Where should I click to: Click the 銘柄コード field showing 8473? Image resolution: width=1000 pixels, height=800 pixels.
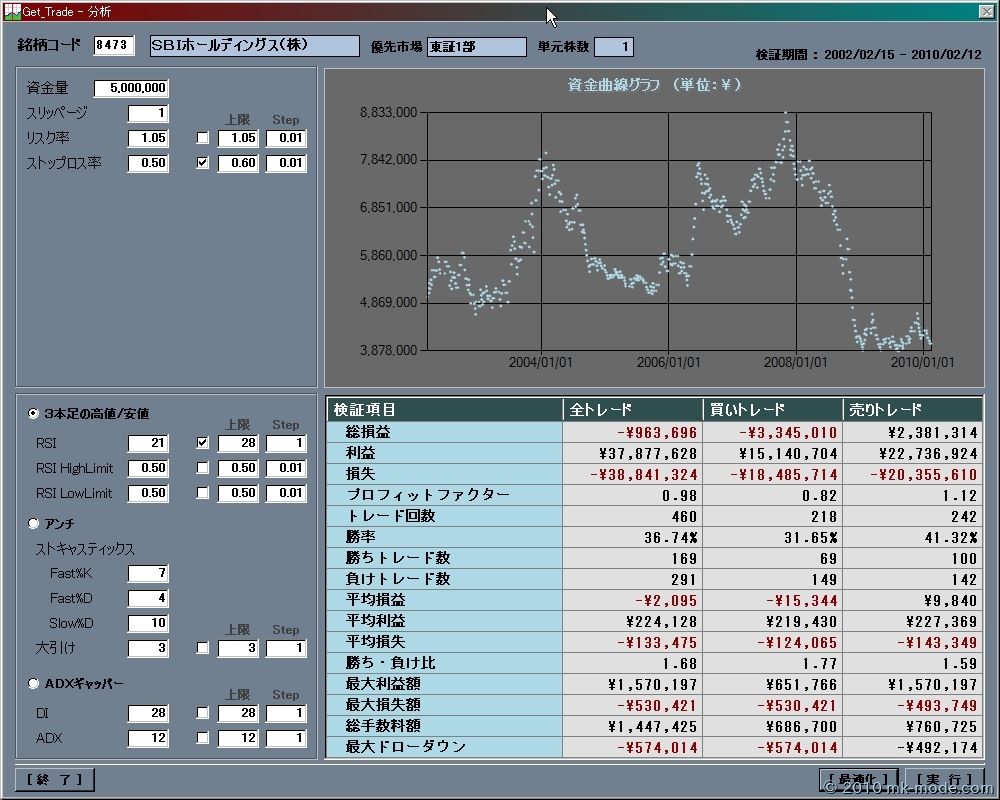coord(113,46)
